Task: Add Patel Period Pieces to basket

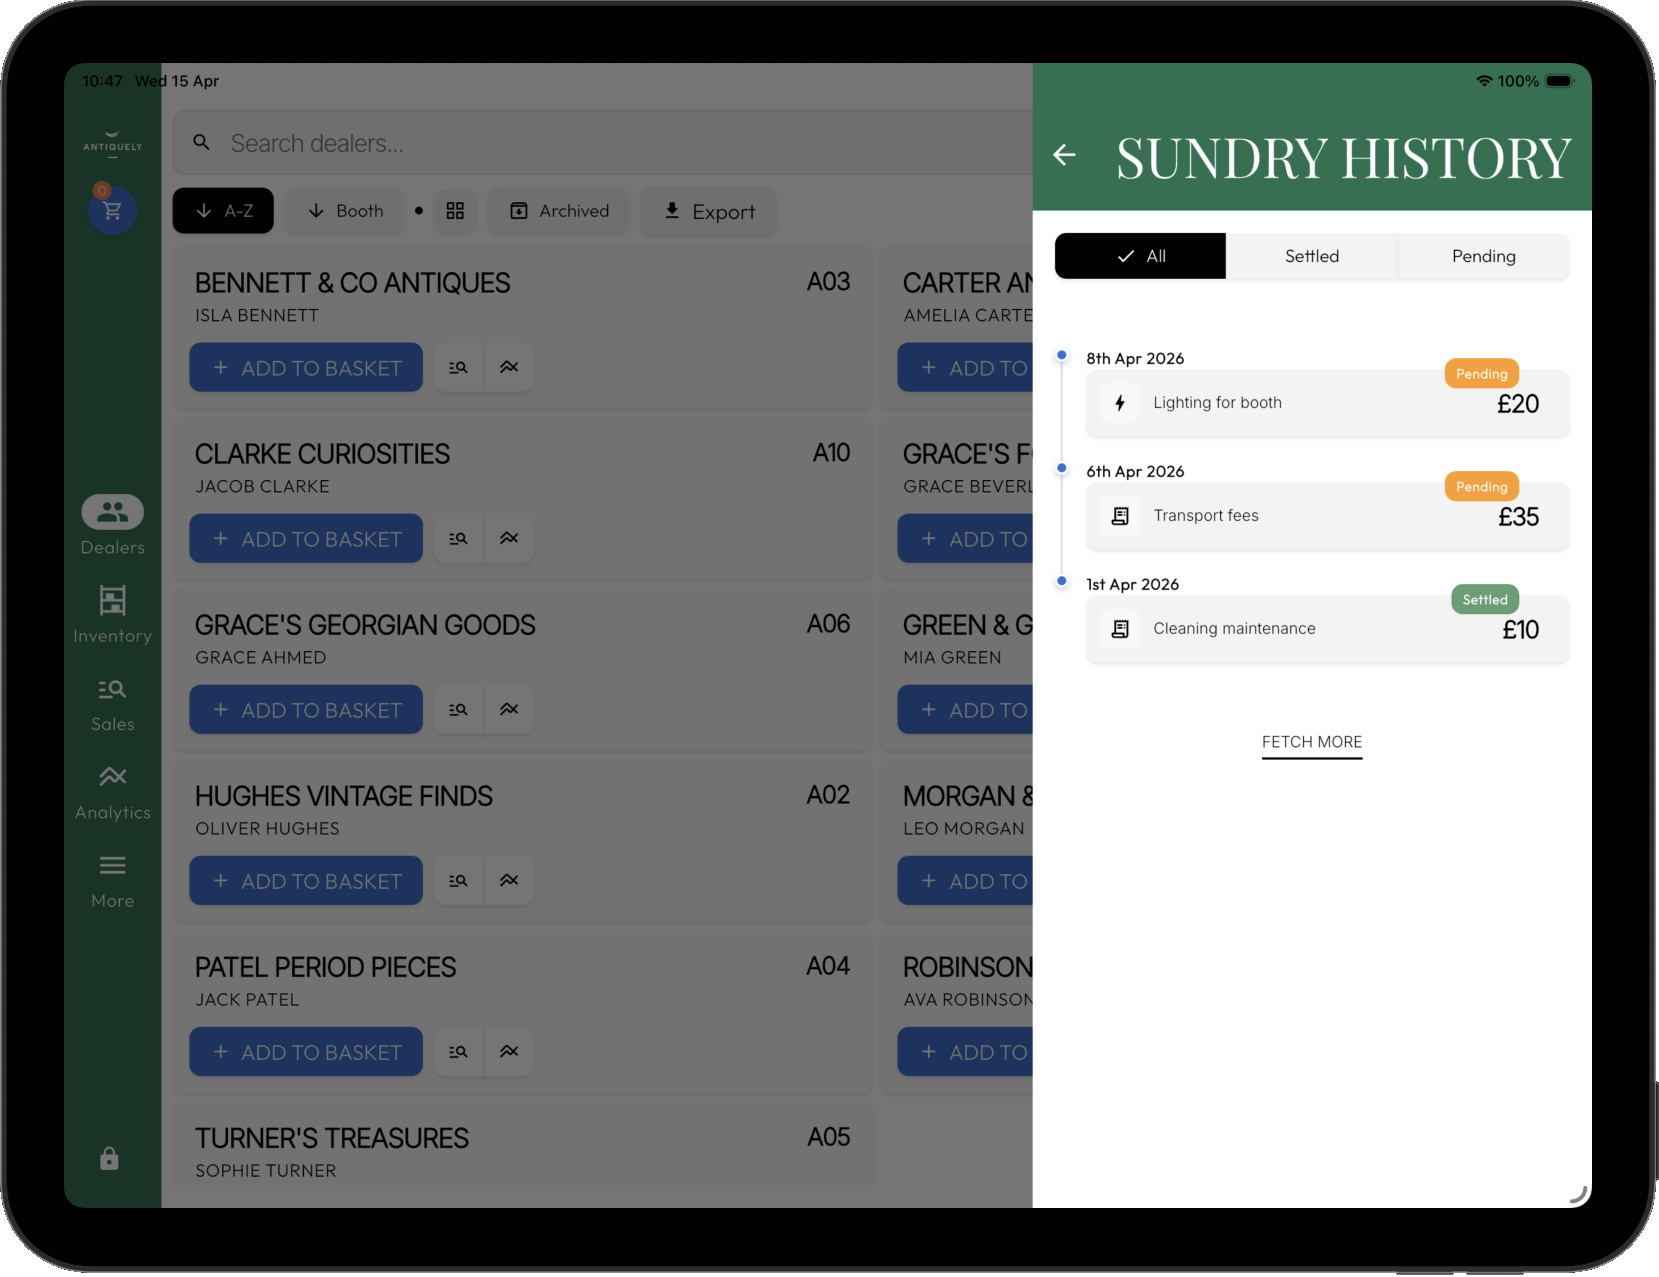Action: click(306, 1051)
